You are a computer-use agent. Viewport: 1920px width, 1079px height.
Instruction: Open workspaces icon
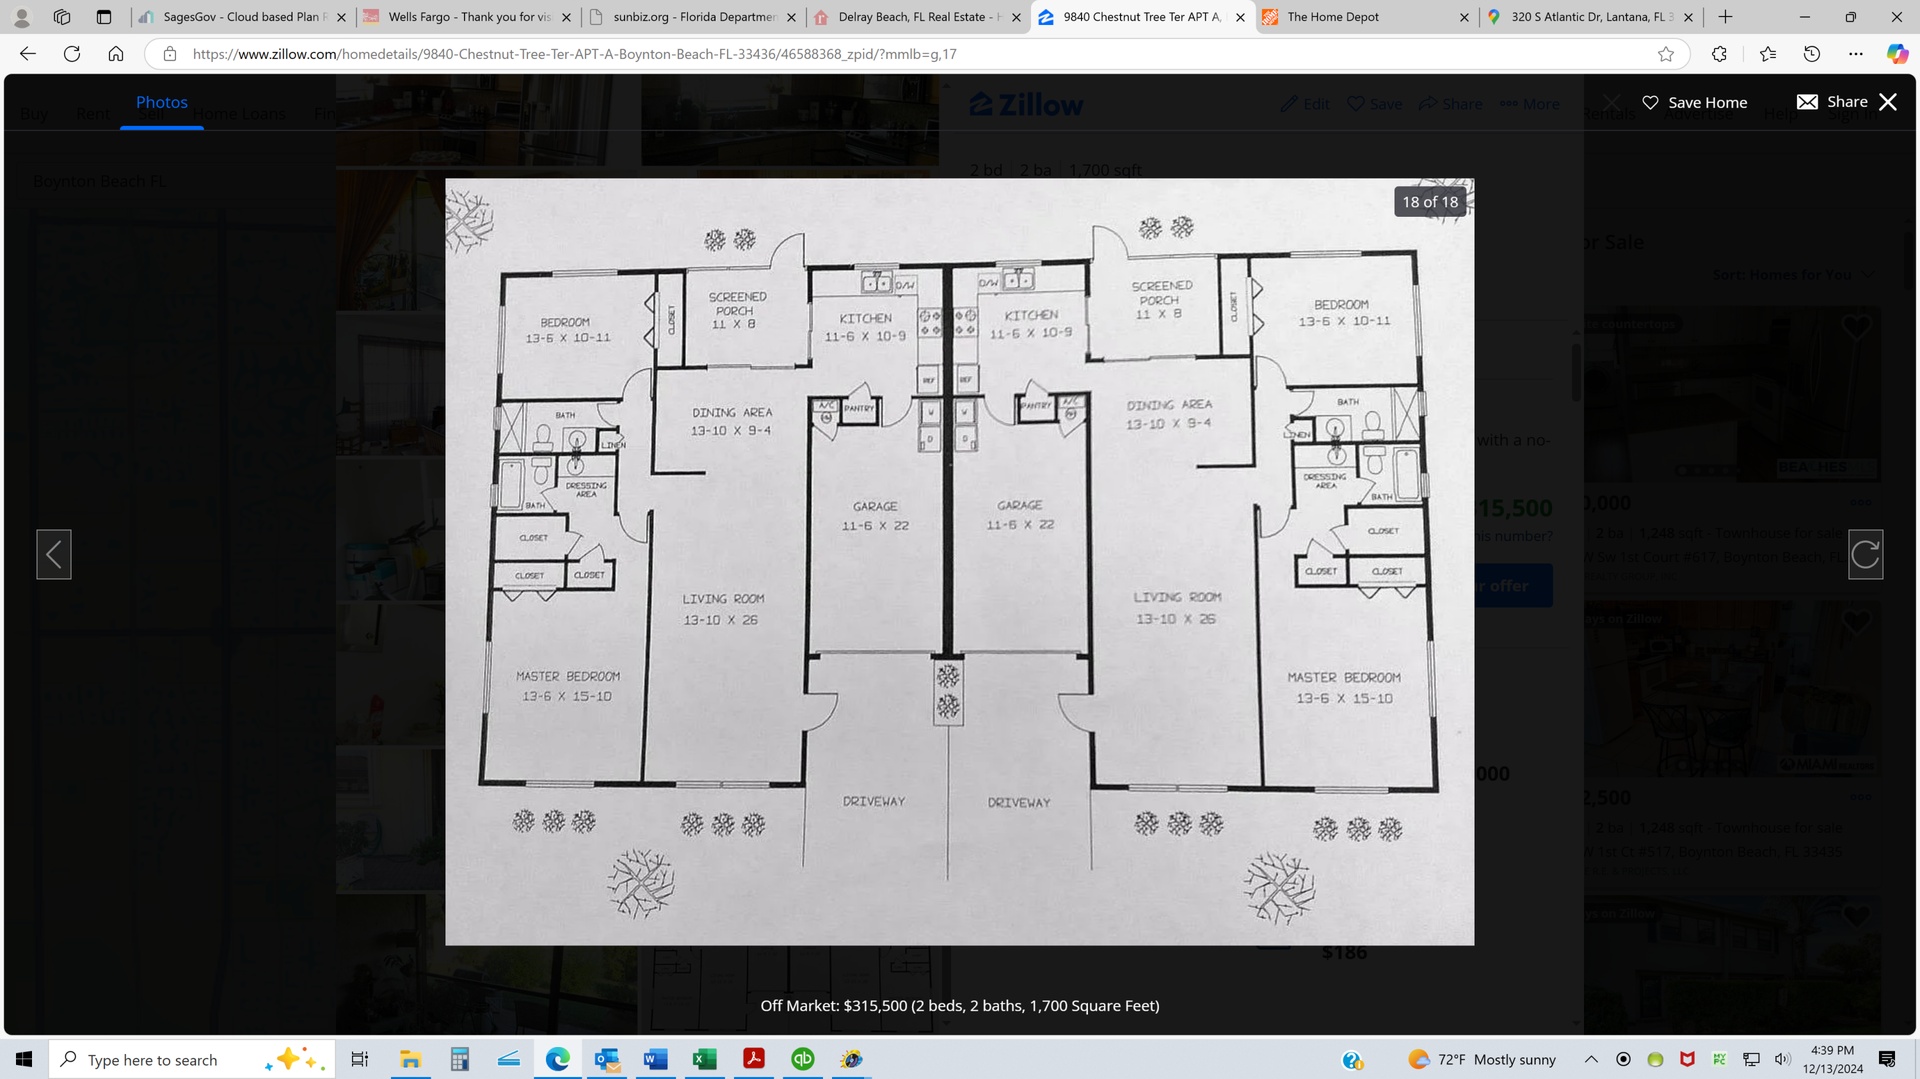click(x=62, y=17)
